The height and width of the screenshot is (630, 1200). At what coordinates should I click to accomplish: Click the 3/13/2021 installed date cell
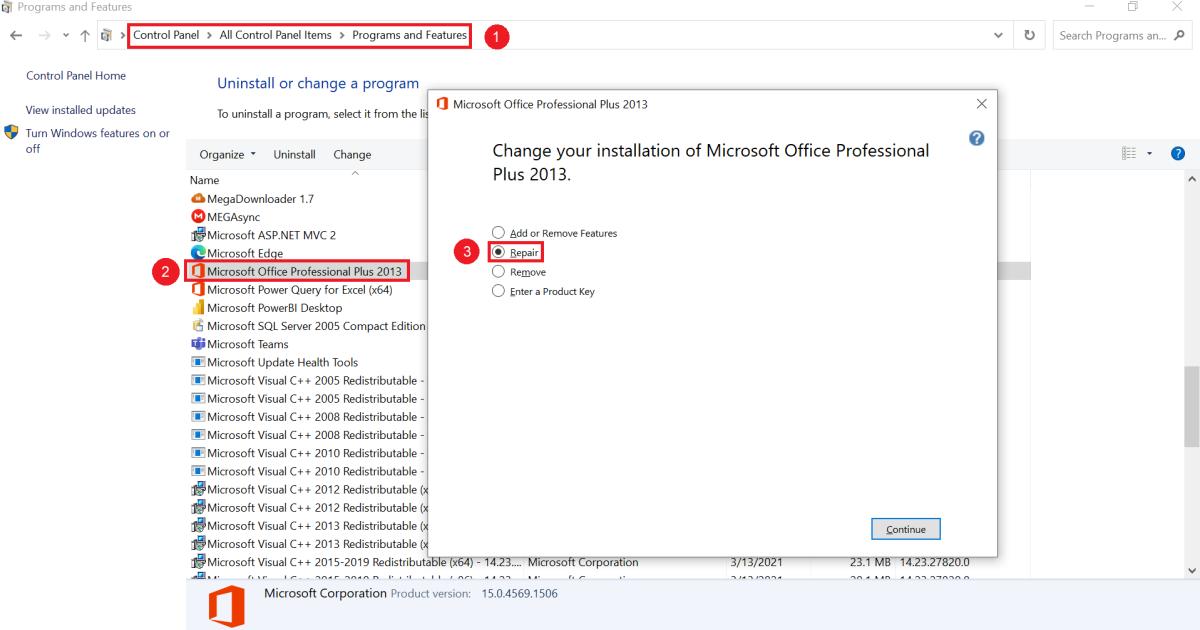tap(758, 562)
